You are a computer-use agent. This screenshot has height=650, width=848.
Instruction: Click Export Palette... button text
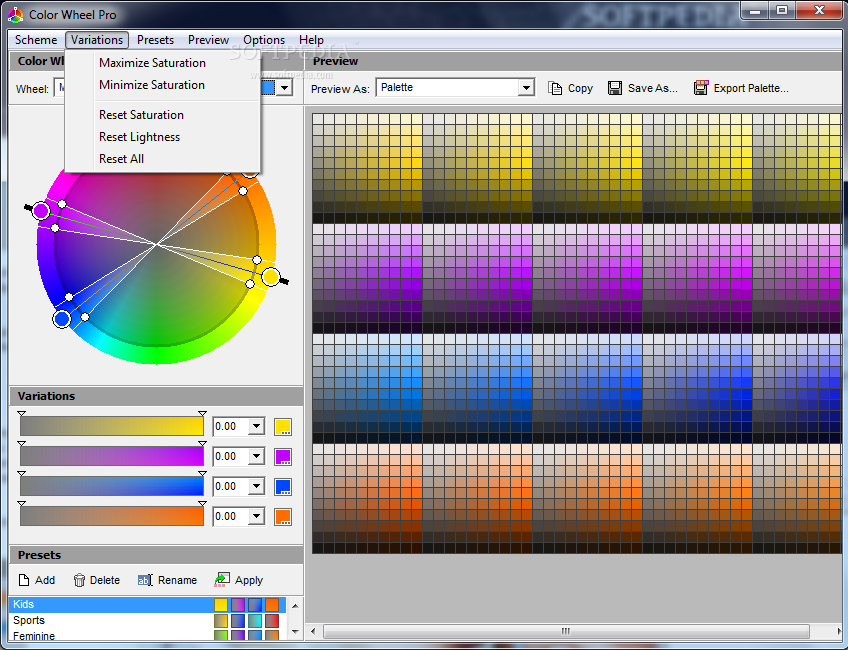[751, 88]
